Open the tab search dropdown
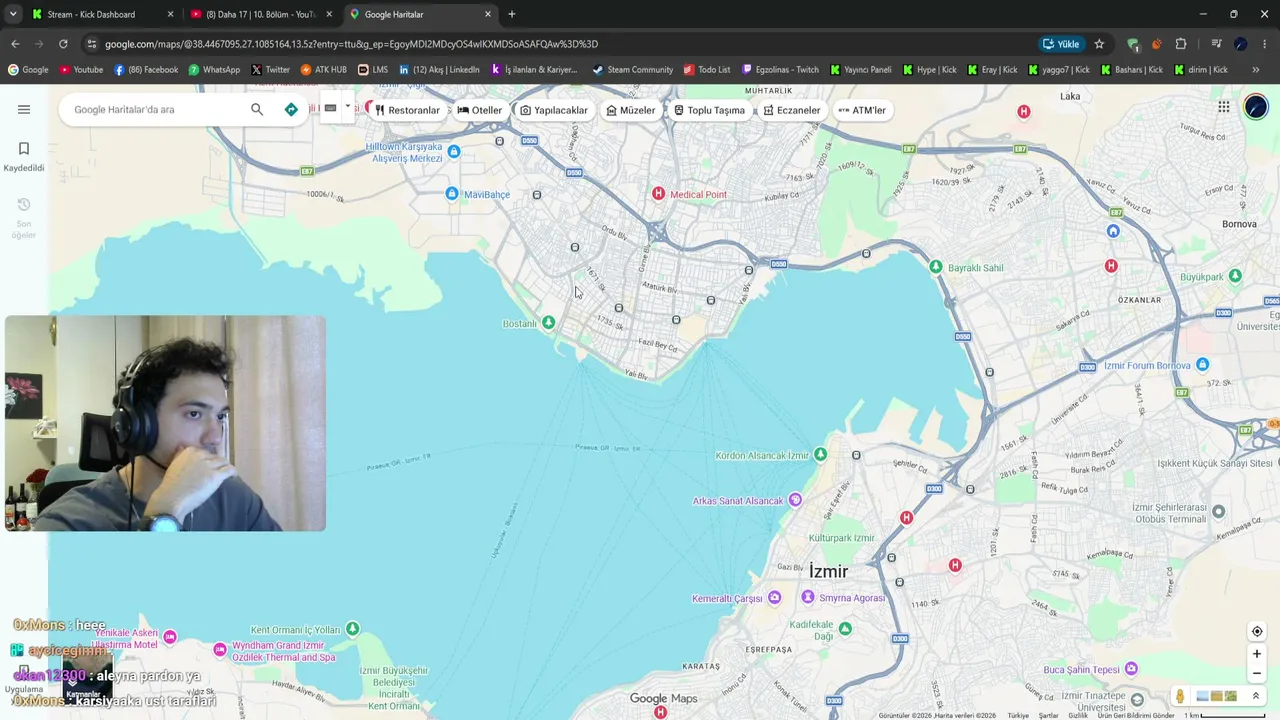This screenshot has width=1280, height=720. 13,14
